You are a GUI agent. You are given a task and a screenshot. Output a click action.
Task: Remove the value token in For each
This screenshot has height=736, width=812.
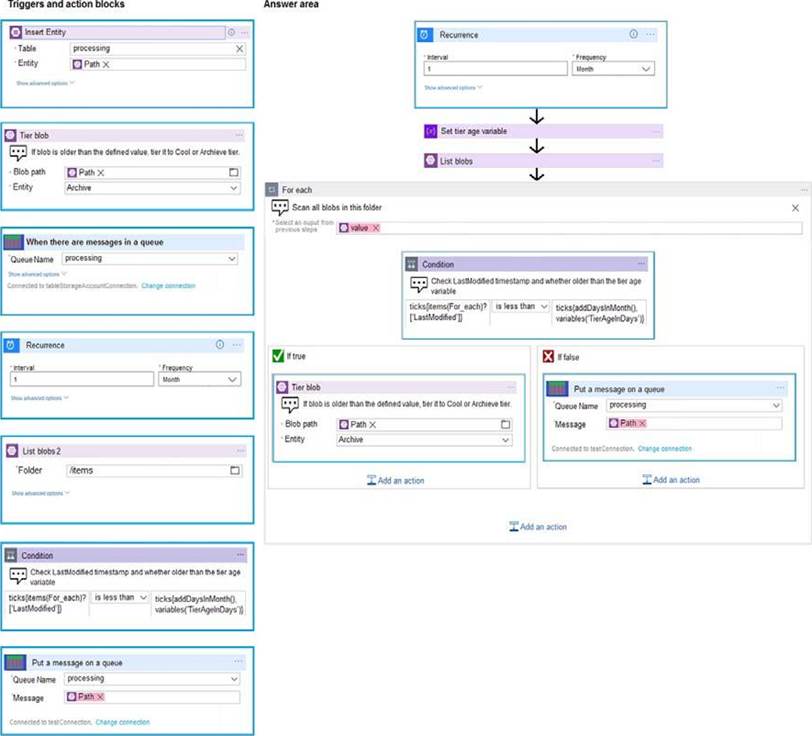tap(375, 228)
